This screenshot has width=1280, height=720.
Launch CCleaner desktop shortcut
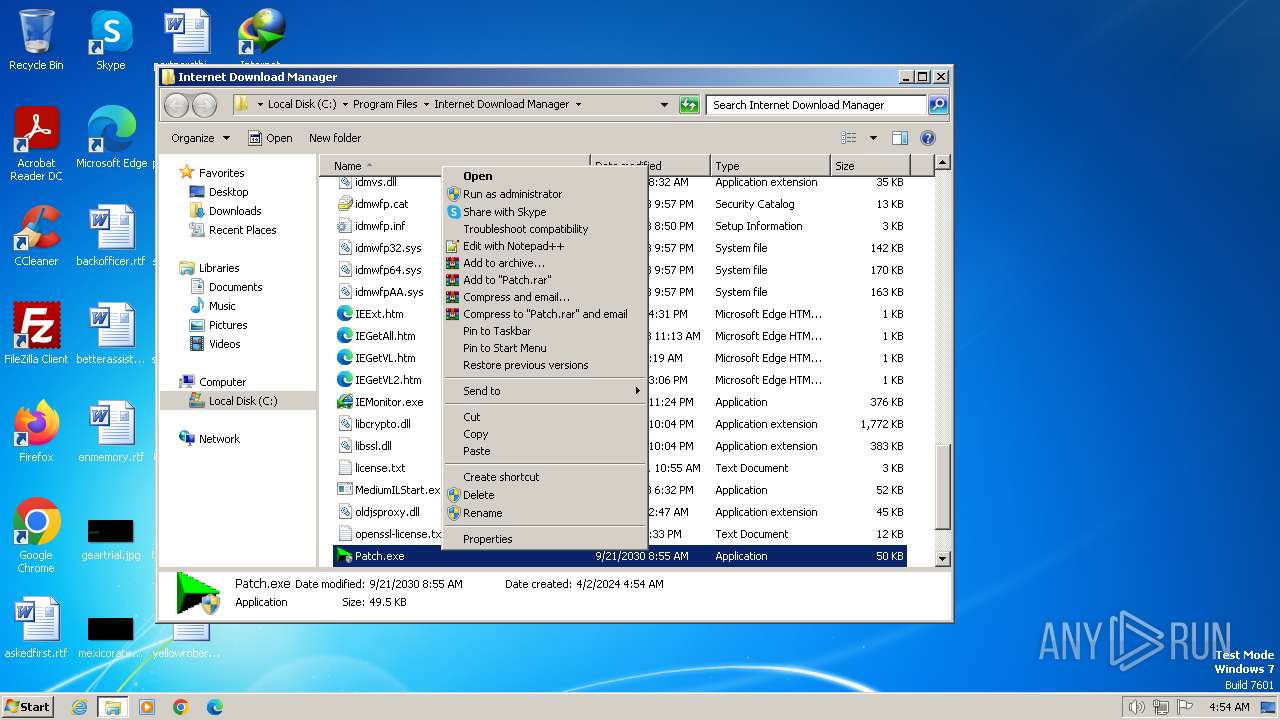coord(36,235)
